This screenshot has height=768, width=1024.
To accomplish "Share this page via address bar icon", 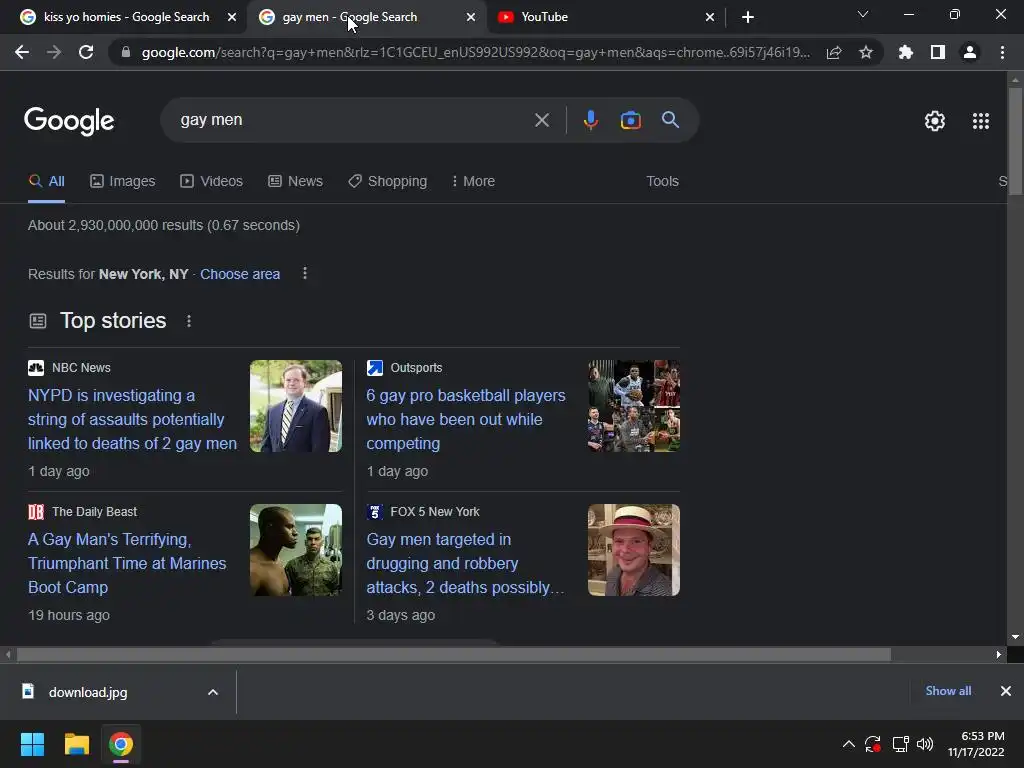I will pos(834,52).
